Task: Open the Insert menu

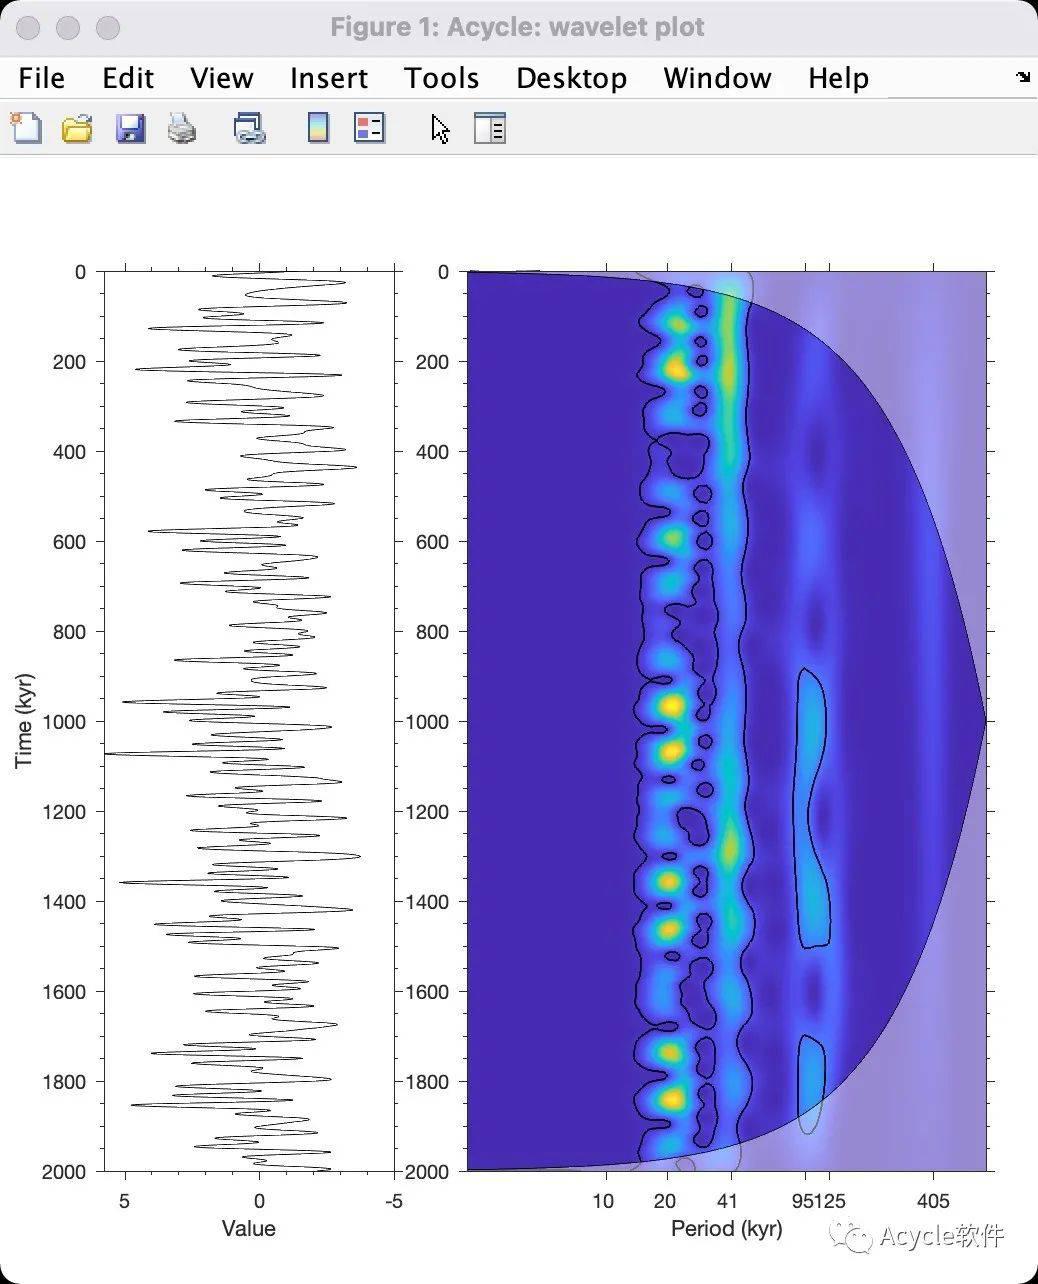Action: point(329,77)
